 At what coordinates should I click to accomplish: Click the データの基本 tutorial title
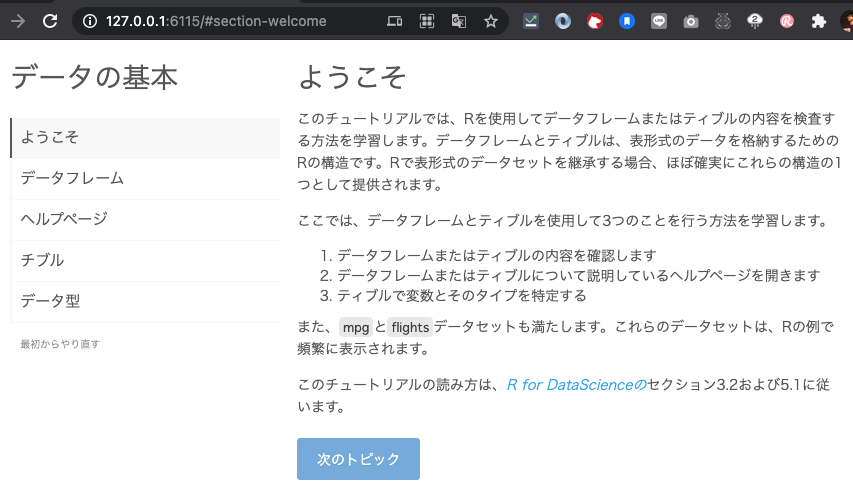click(x=95, y=77)
